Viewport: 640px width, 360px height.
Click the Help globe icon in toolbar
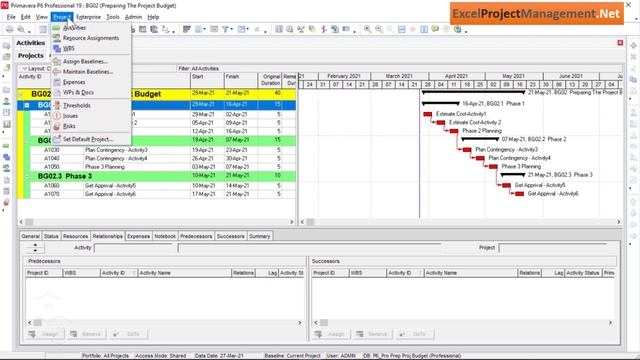coord(458,29)
